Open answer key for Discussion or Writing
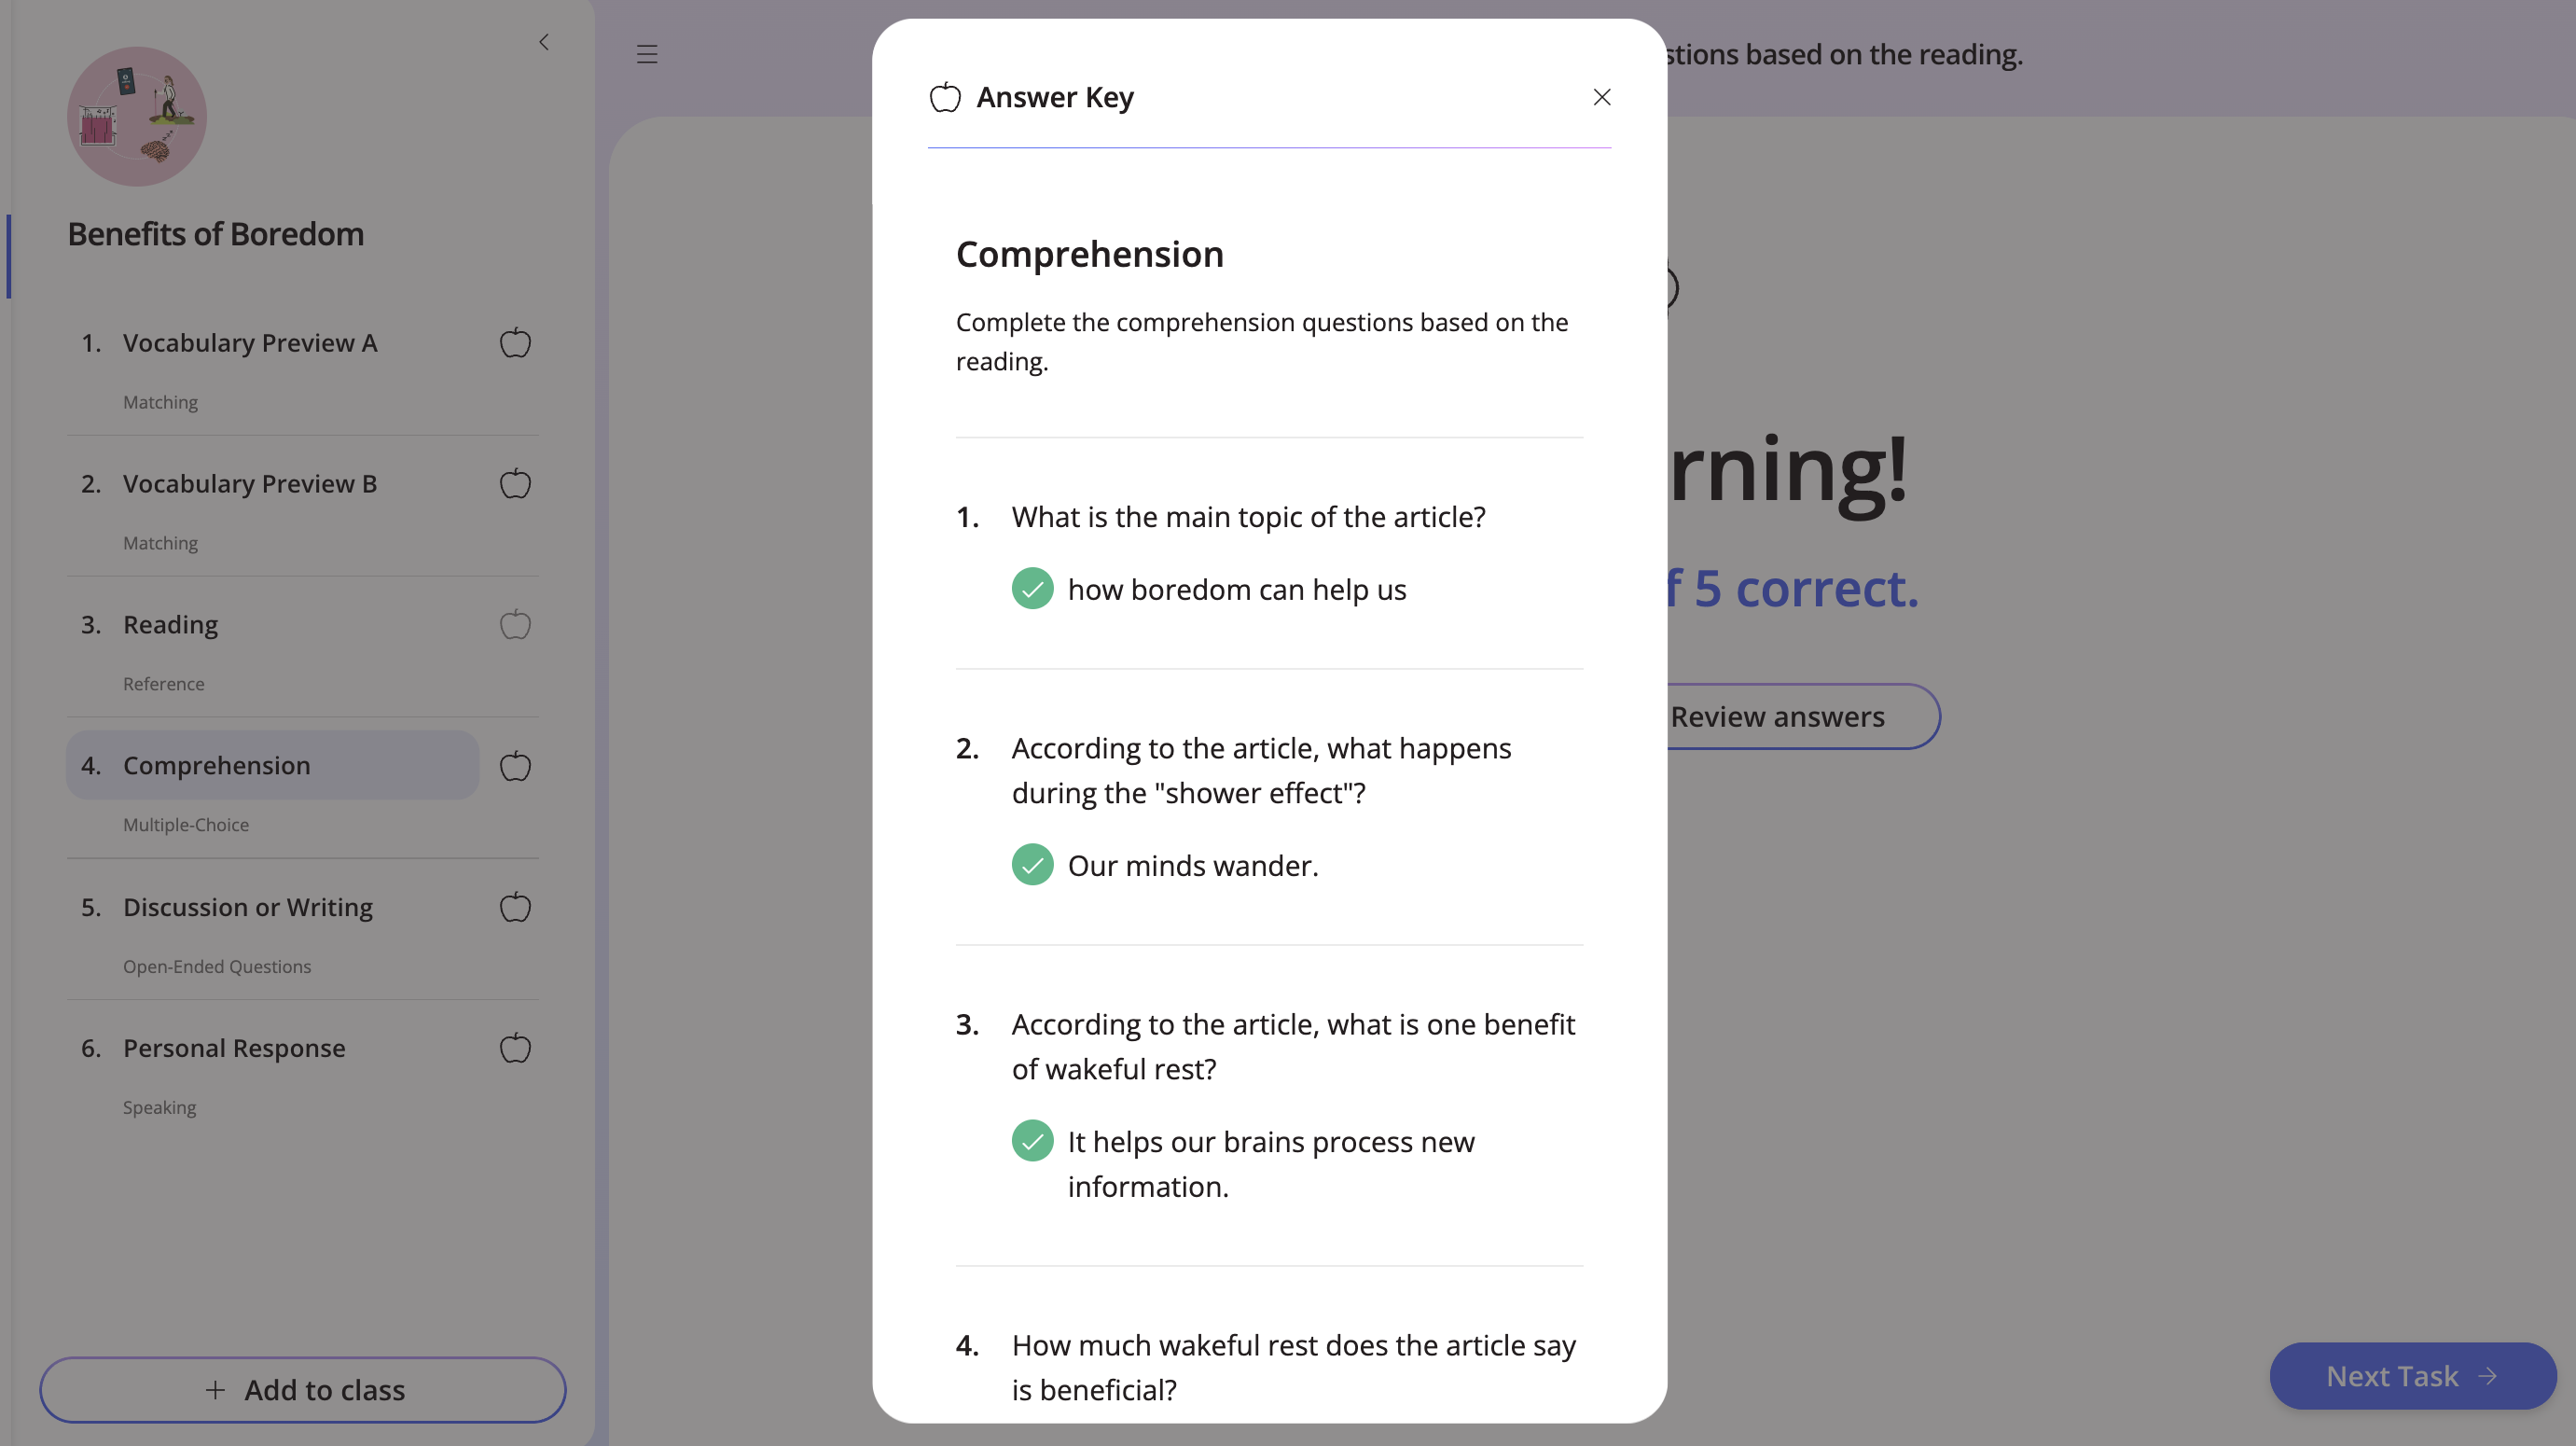Viewport: 2576px width, 1446px height. pos(515,907)
